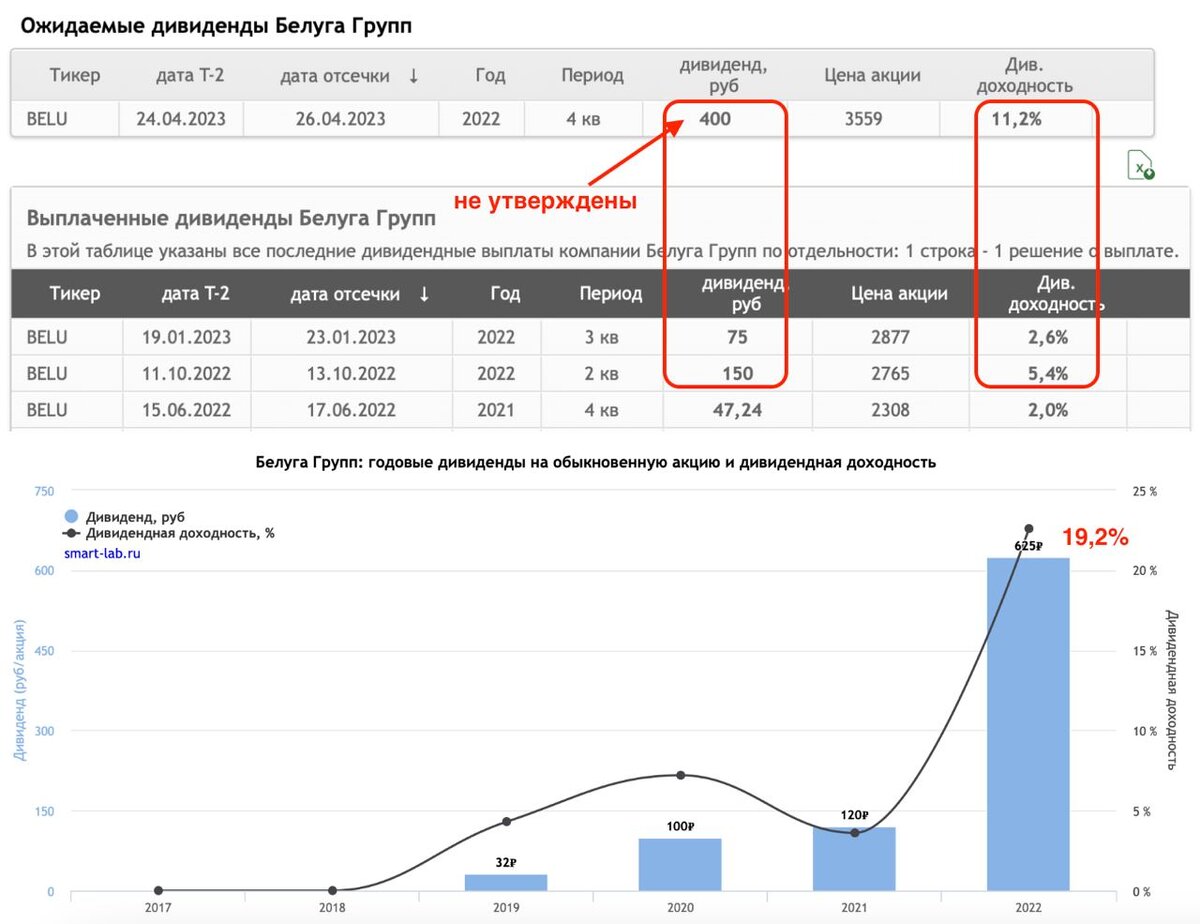Click share price 2308
The image size is (1200, 924).
890,410
